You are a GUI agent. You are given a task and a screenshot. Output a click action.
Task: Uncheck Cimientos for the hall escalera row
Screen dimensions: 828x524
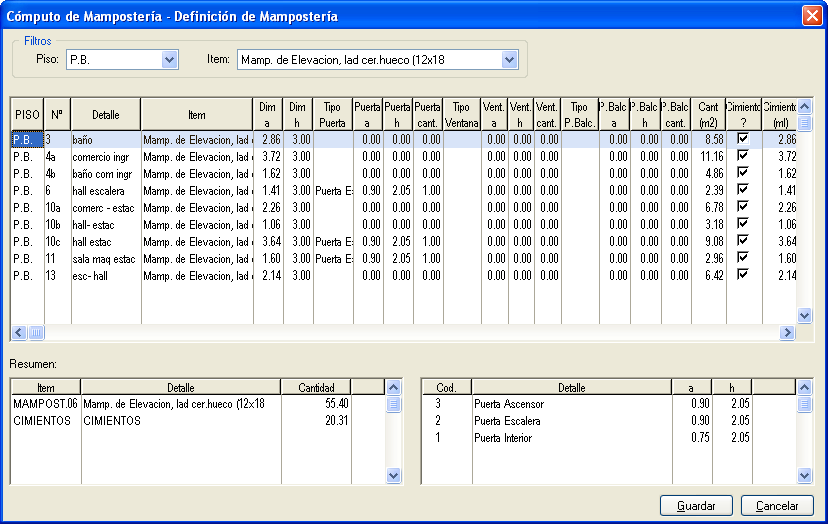742,189
